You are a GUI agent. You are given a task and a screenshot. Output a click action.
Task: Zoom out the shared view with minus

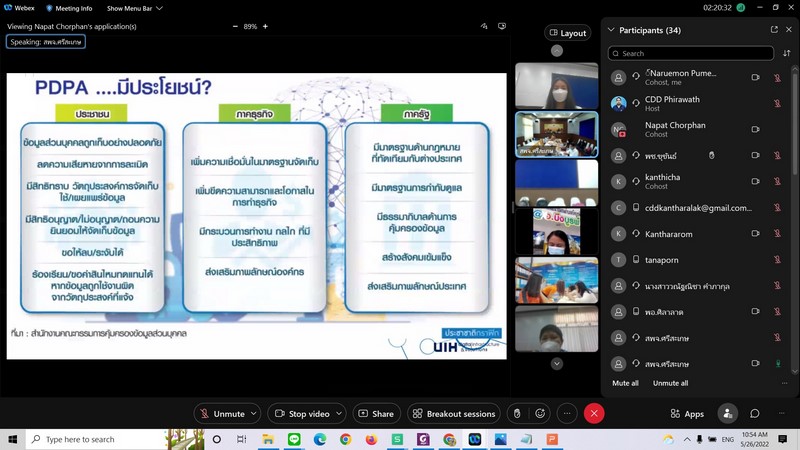pos(235,27)
